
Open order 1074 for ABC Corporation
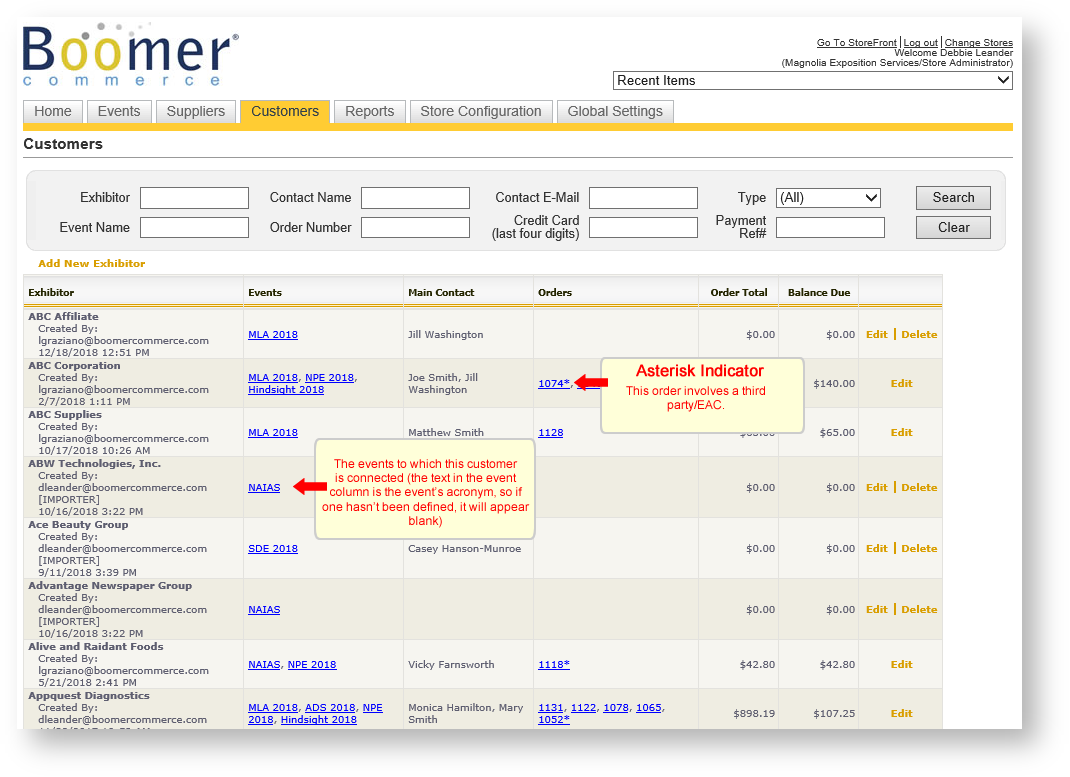[x=553, y=383]
